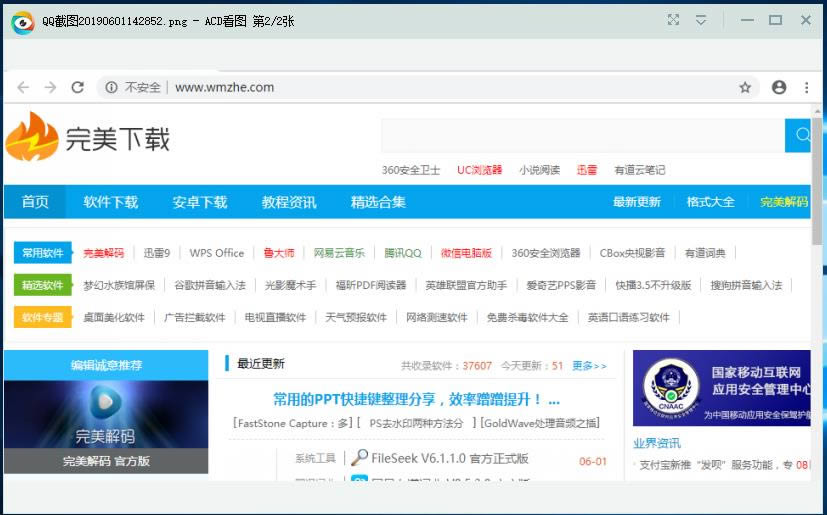The image size is (827, 515).
Task: Toggle fullscreen view icon in title bar
Action: point(673,20)
